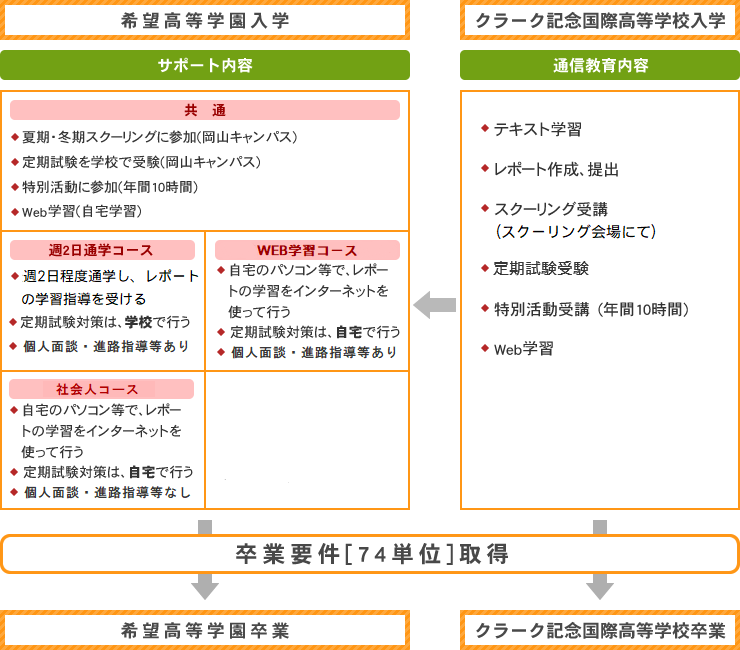Click the (スクーリング会場にて) text

pos(576,231)
